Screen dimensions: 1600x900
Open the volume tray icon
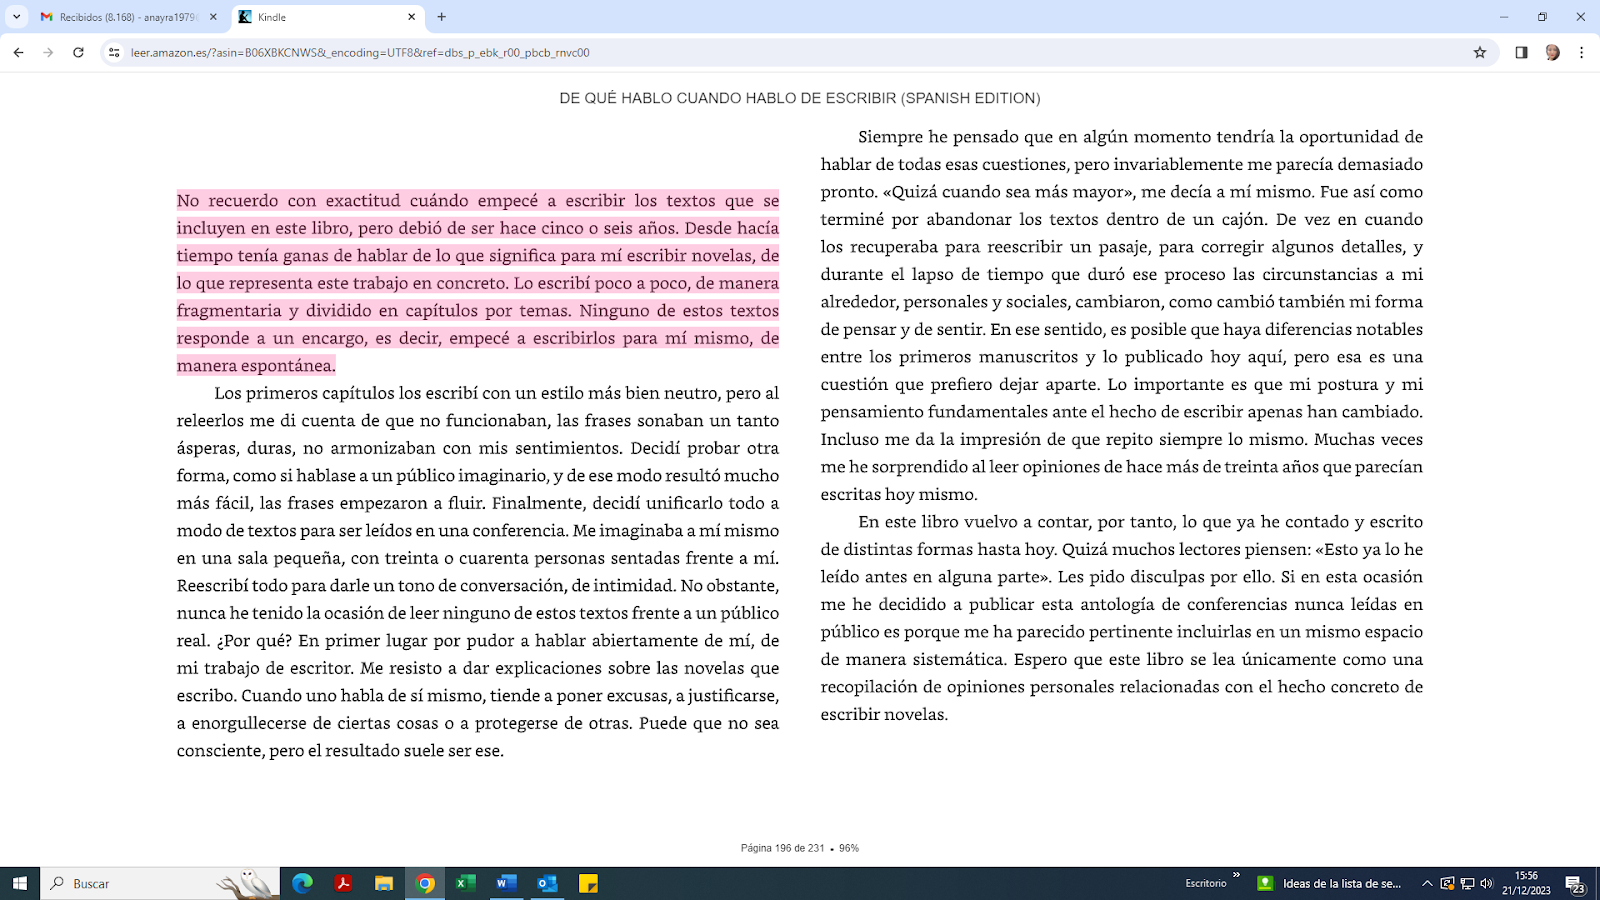(x=1486, y=883)
